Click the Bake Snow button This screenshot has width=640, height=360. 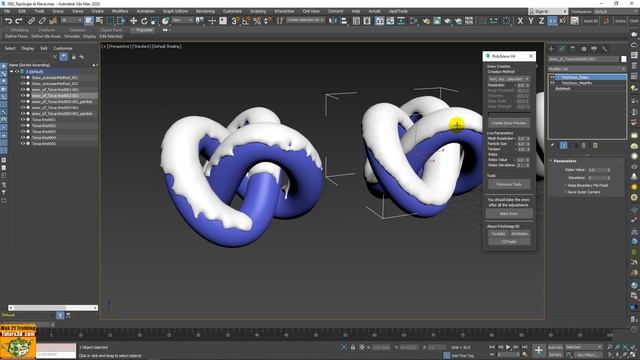pos(509,213)
